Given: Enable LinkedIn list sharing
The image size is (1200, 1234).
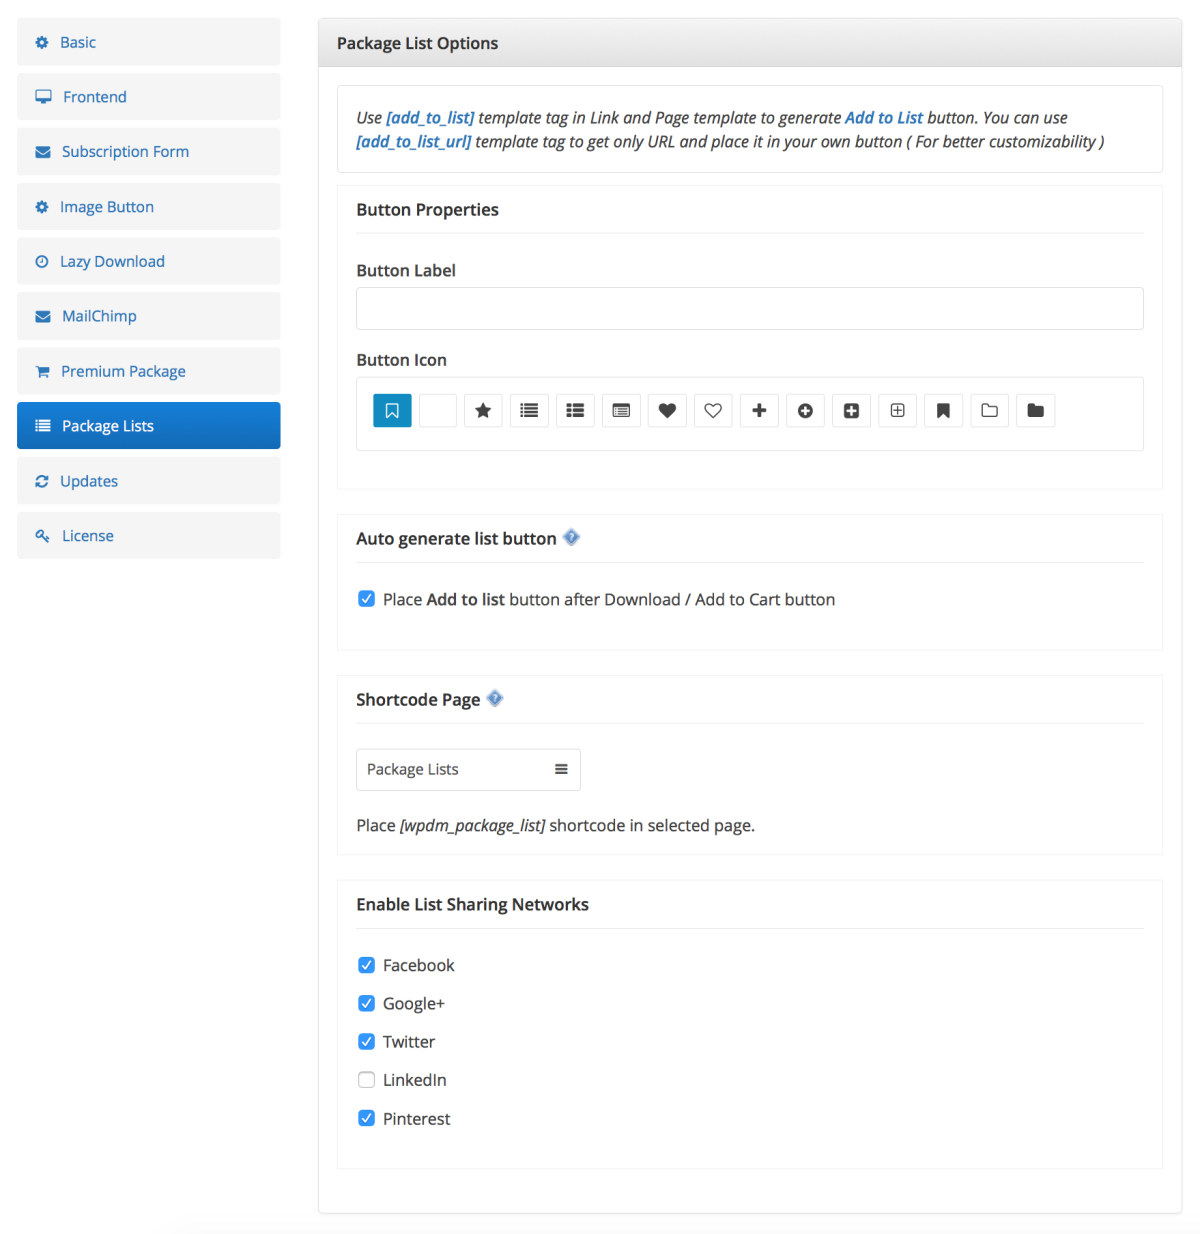Looking at the screenshot, I should (x=367, y=1080).
